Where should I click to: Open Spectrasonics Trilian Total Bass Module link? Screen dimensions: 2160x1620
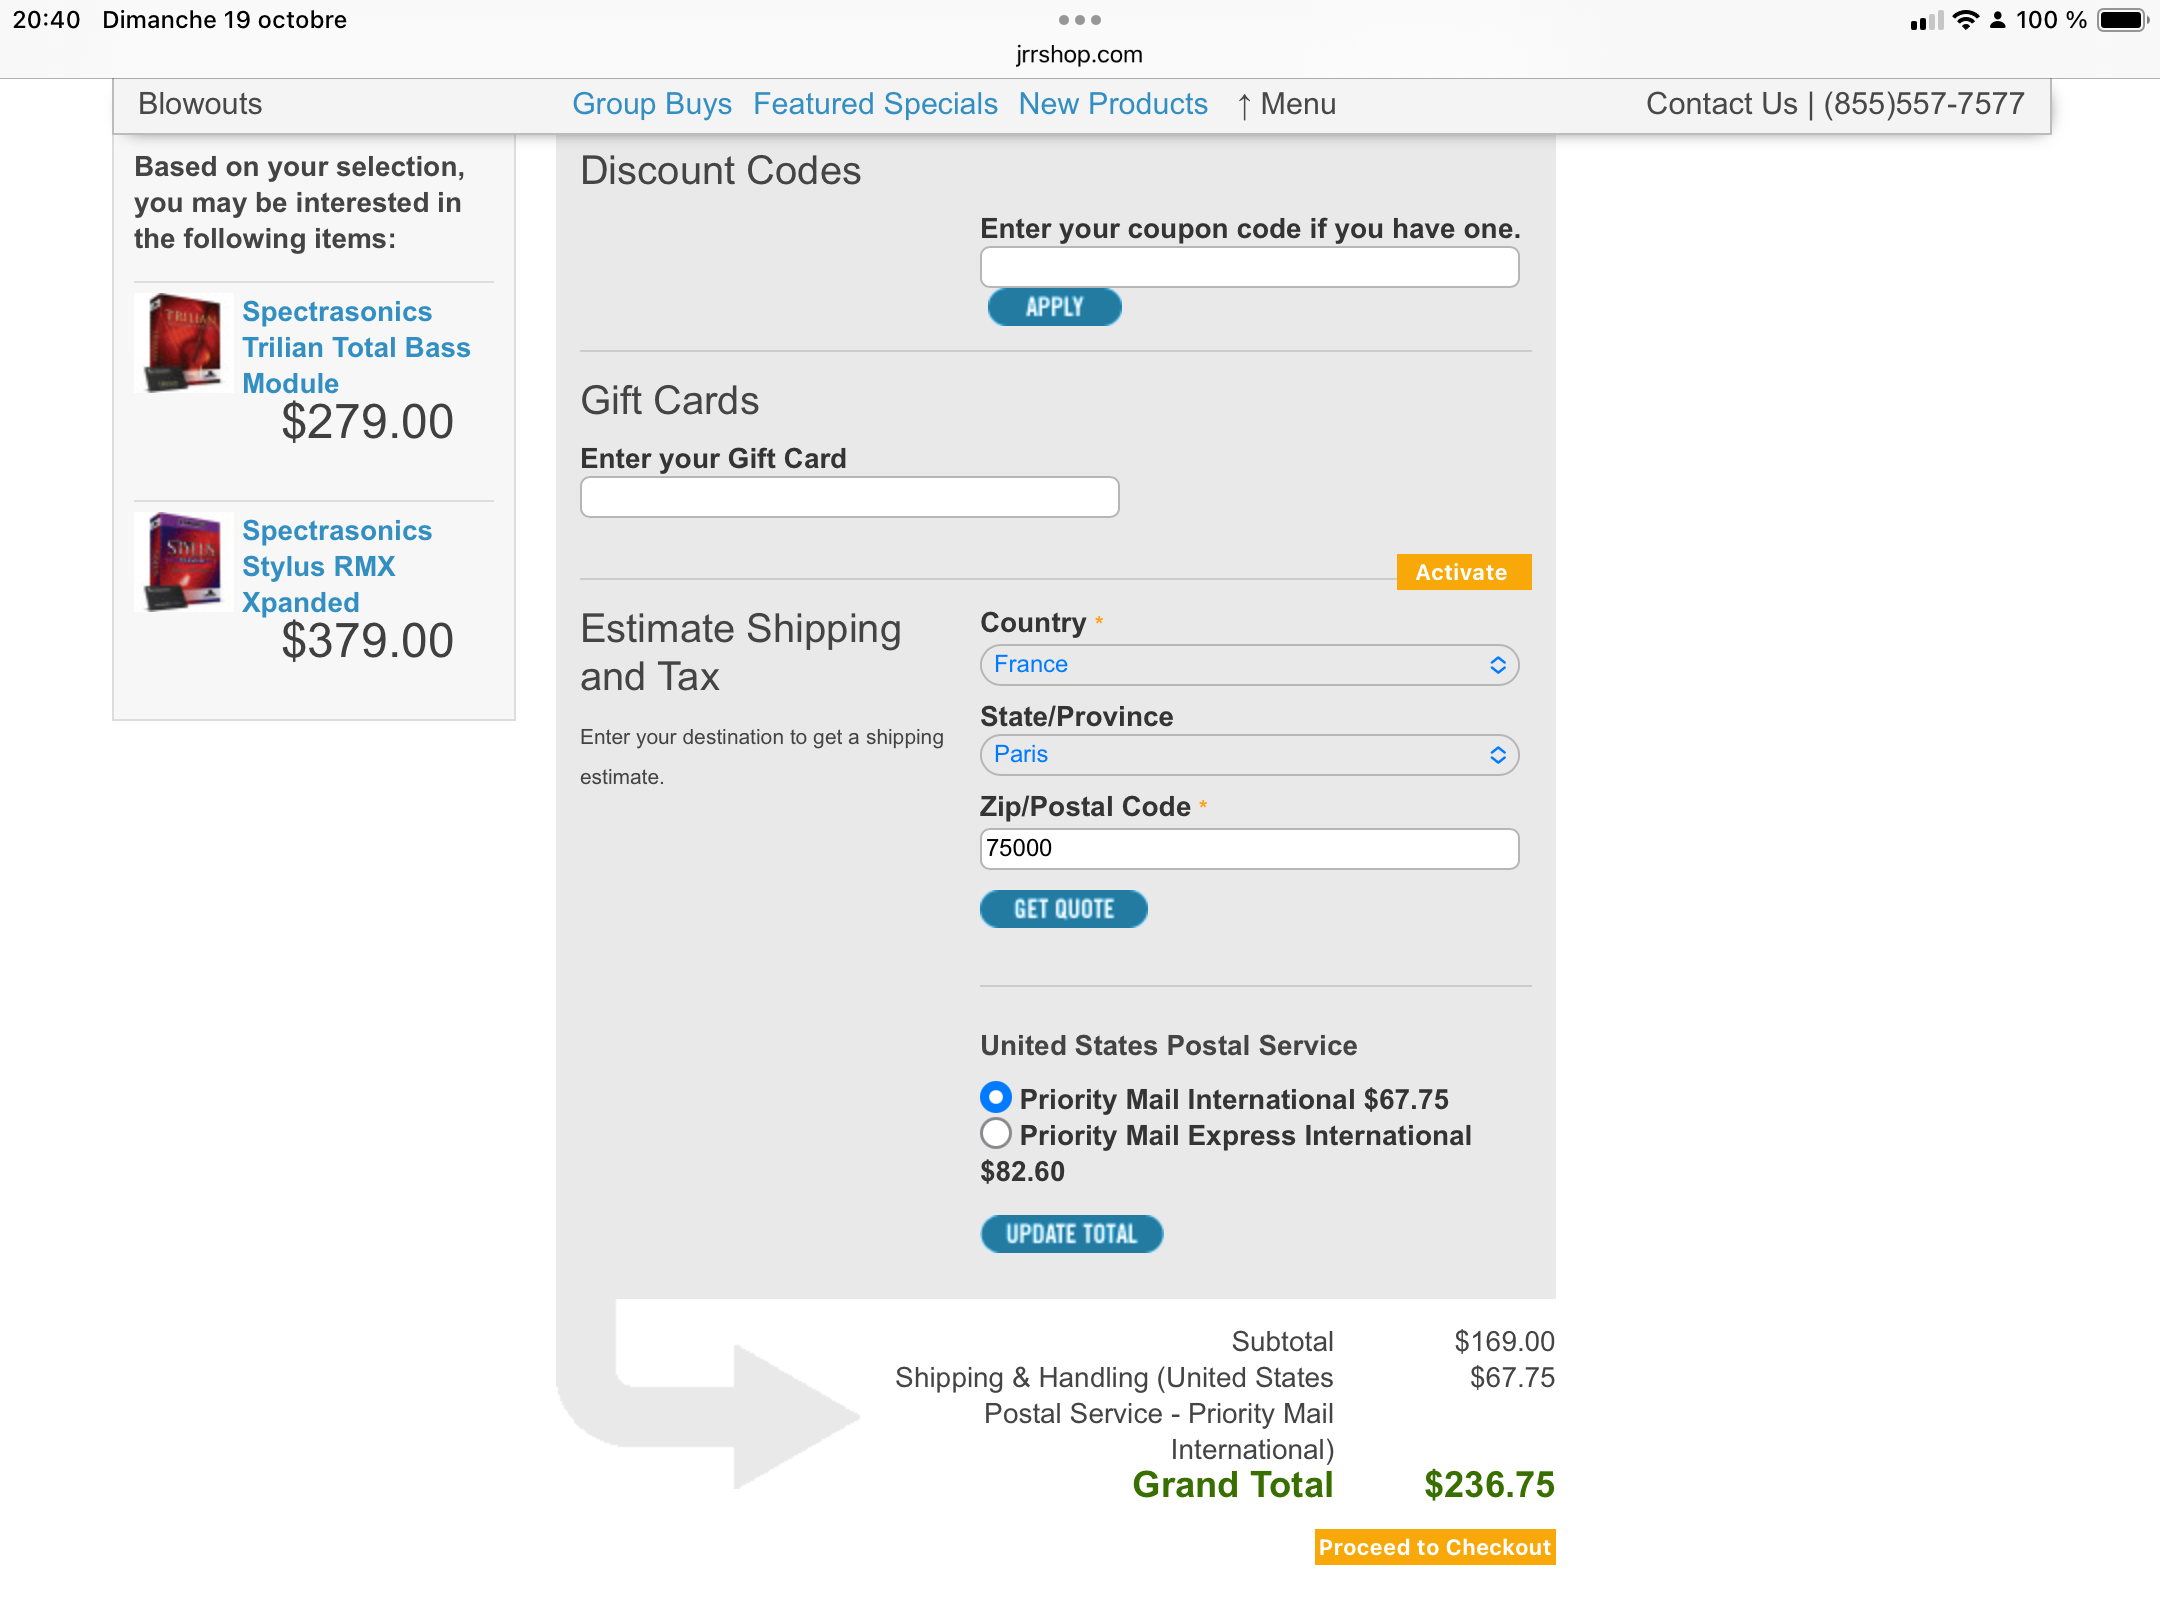tap(355, 347)
